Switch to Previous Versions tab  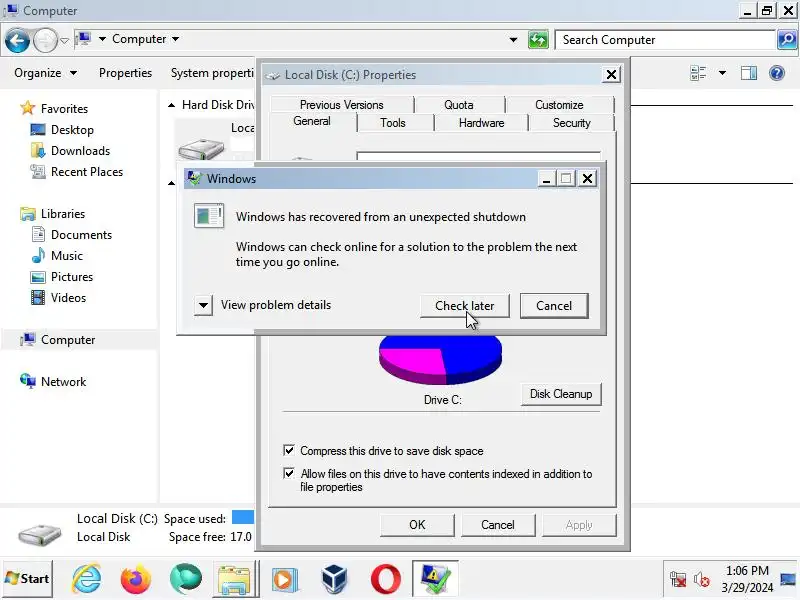click(341, 105)
